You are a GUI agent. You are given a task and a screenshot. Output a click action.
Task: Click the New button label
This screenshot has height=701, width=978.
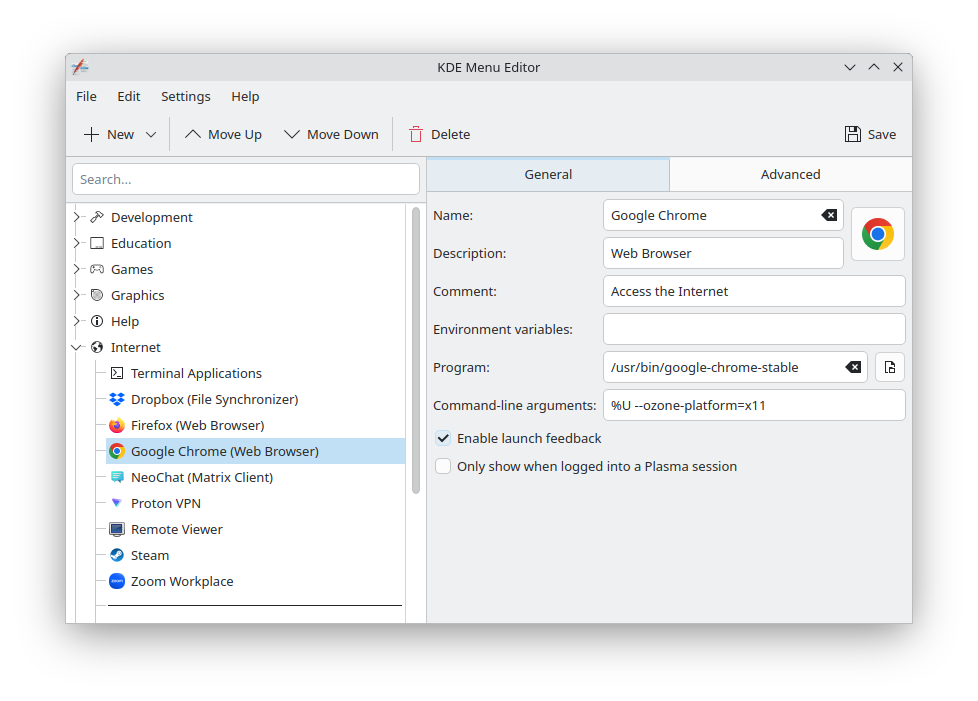120,135
